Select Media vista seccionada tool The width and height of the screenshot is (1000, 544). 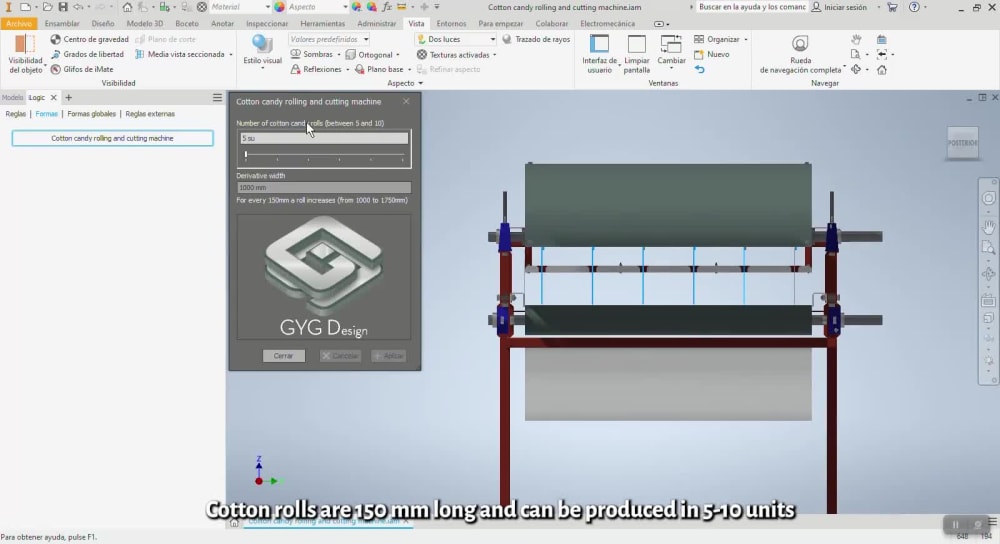point(179,54)
